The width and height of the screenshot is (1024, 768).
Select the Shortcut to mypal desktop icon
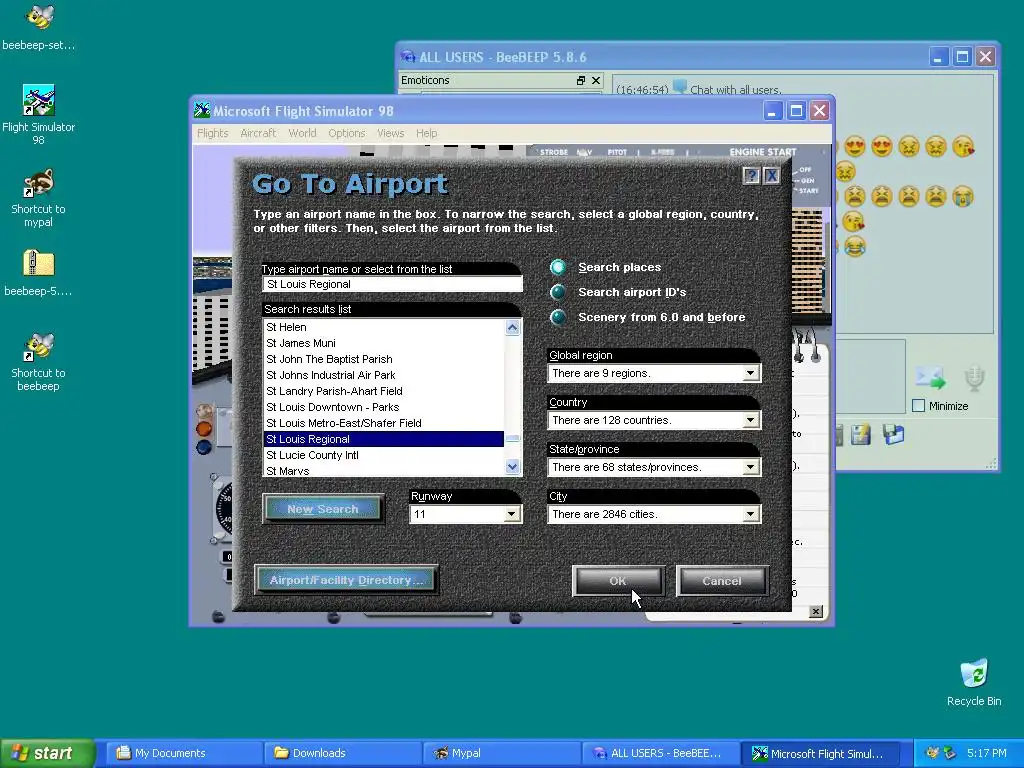pos(39,198)
